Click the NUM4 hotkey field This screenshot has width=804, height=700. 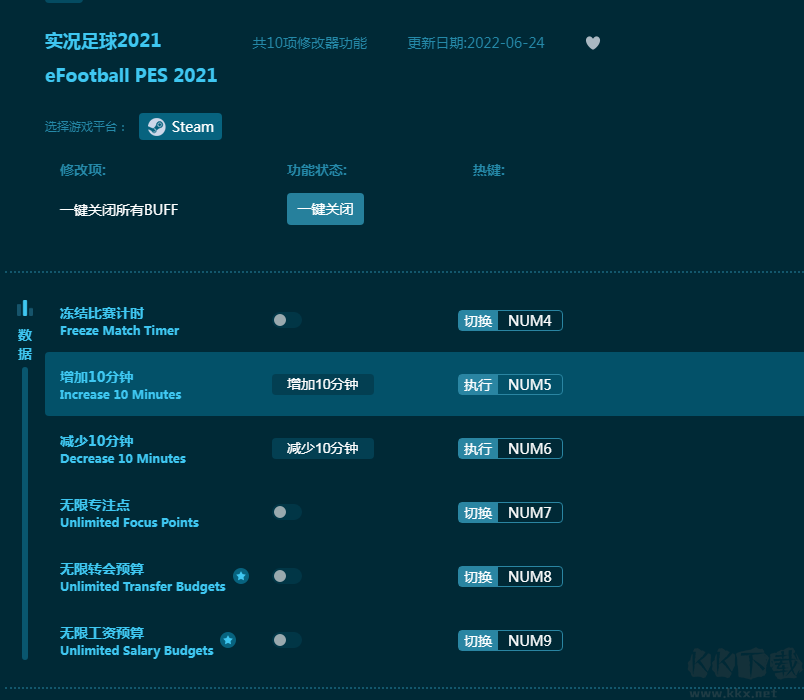click(x=529, y=321)
